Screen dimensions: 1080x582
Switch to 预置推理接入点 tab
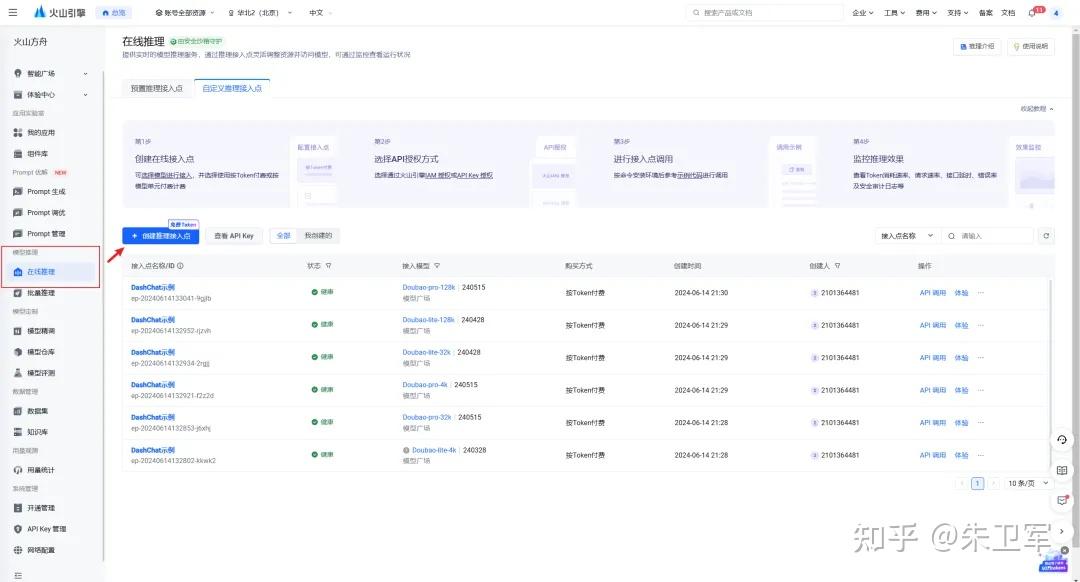(157, 88)
